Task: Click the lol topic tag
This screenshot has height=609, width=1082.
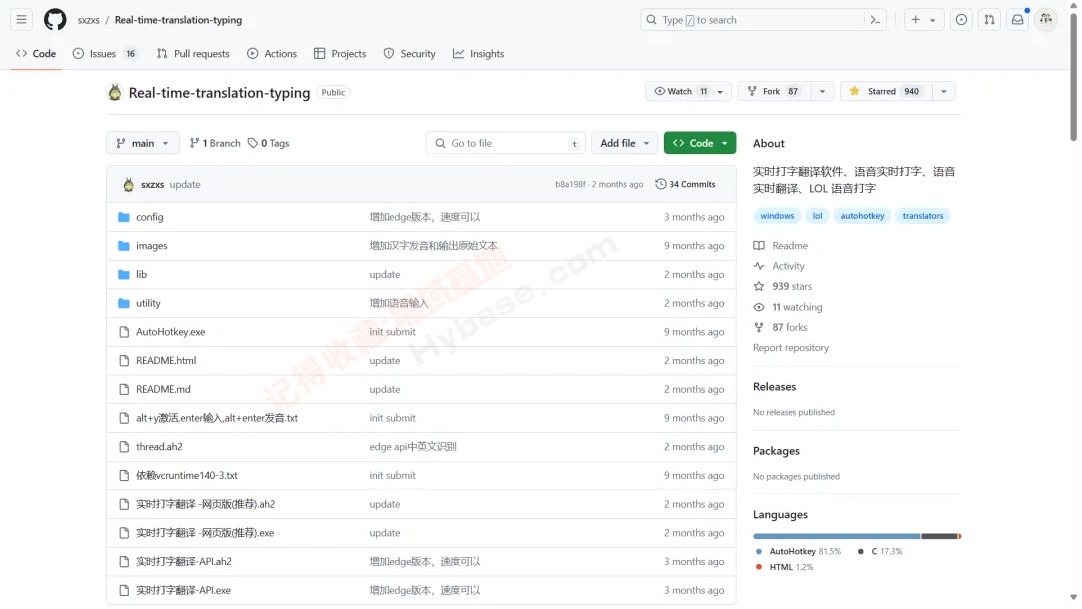Action: tap(817, 216)
